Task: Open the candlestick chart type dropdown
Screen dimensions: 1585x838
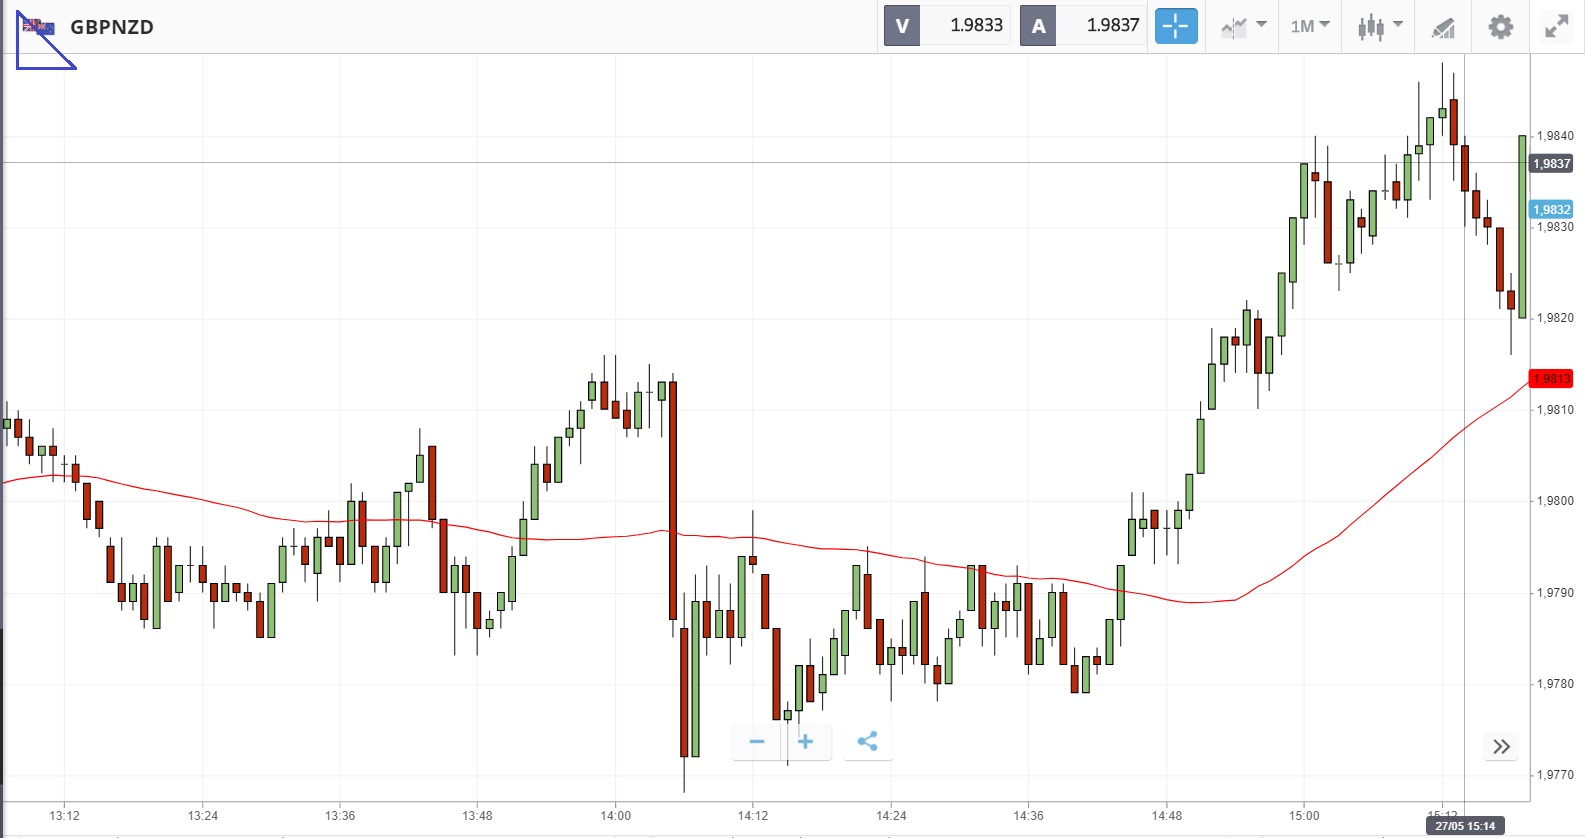Action: click(x=1379, y=26)
